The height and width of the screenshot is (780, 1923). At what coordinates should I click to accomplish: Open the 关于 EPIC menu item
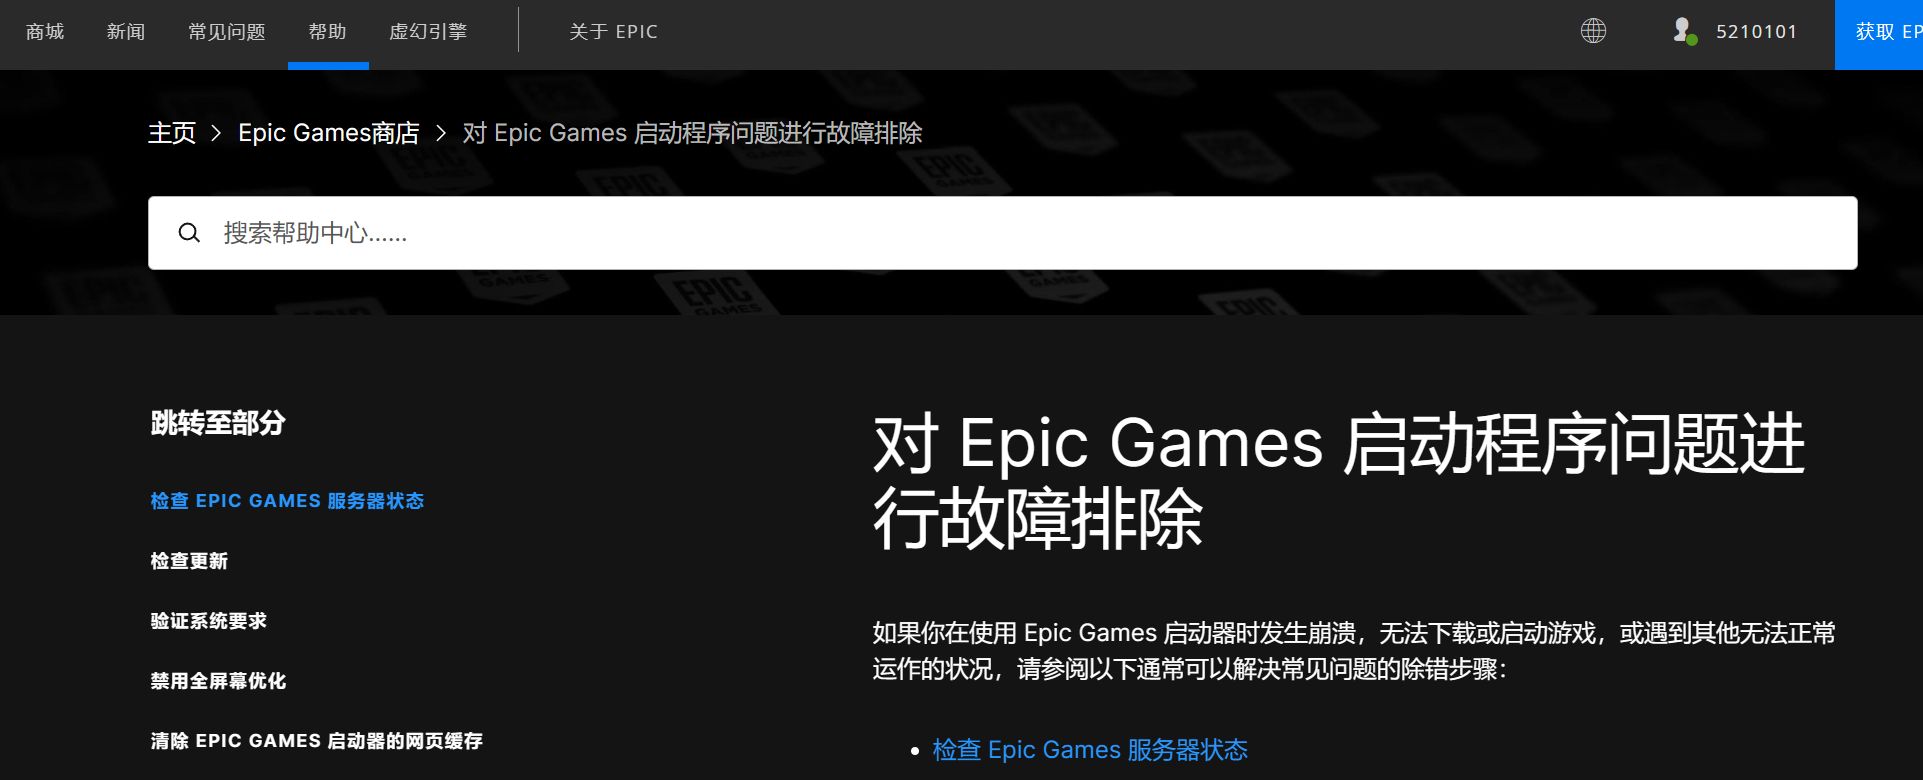click(x=613, y=32)
